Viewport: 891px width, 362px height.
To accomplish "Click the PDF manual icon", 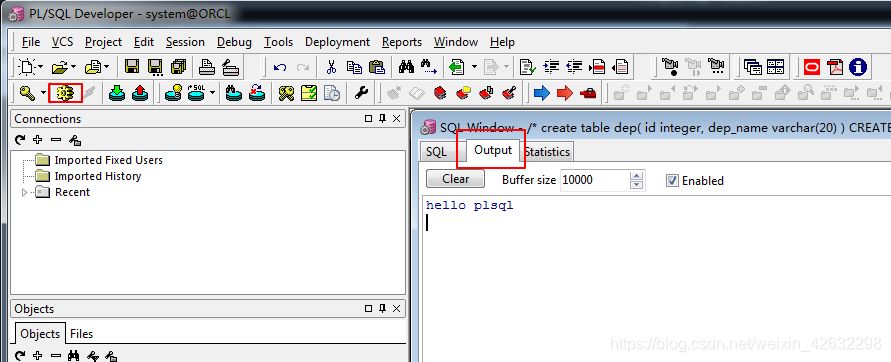I will point(835,67).
